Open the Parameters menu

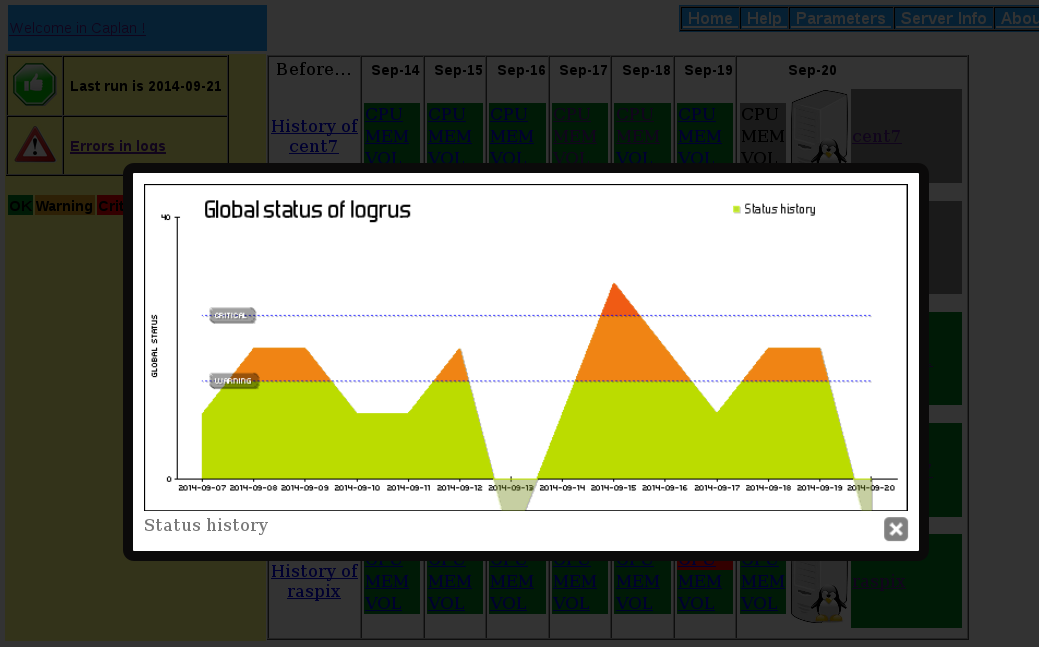coord(841,17)
